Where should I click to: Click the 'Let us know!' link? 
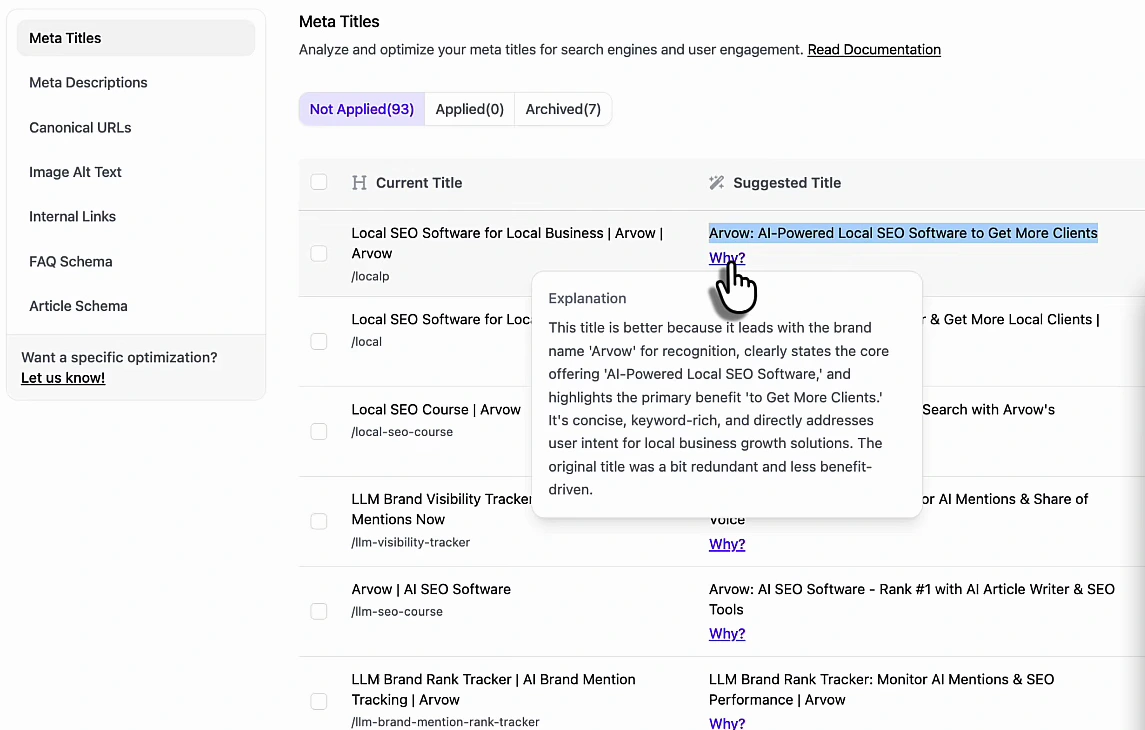(63, 378)
